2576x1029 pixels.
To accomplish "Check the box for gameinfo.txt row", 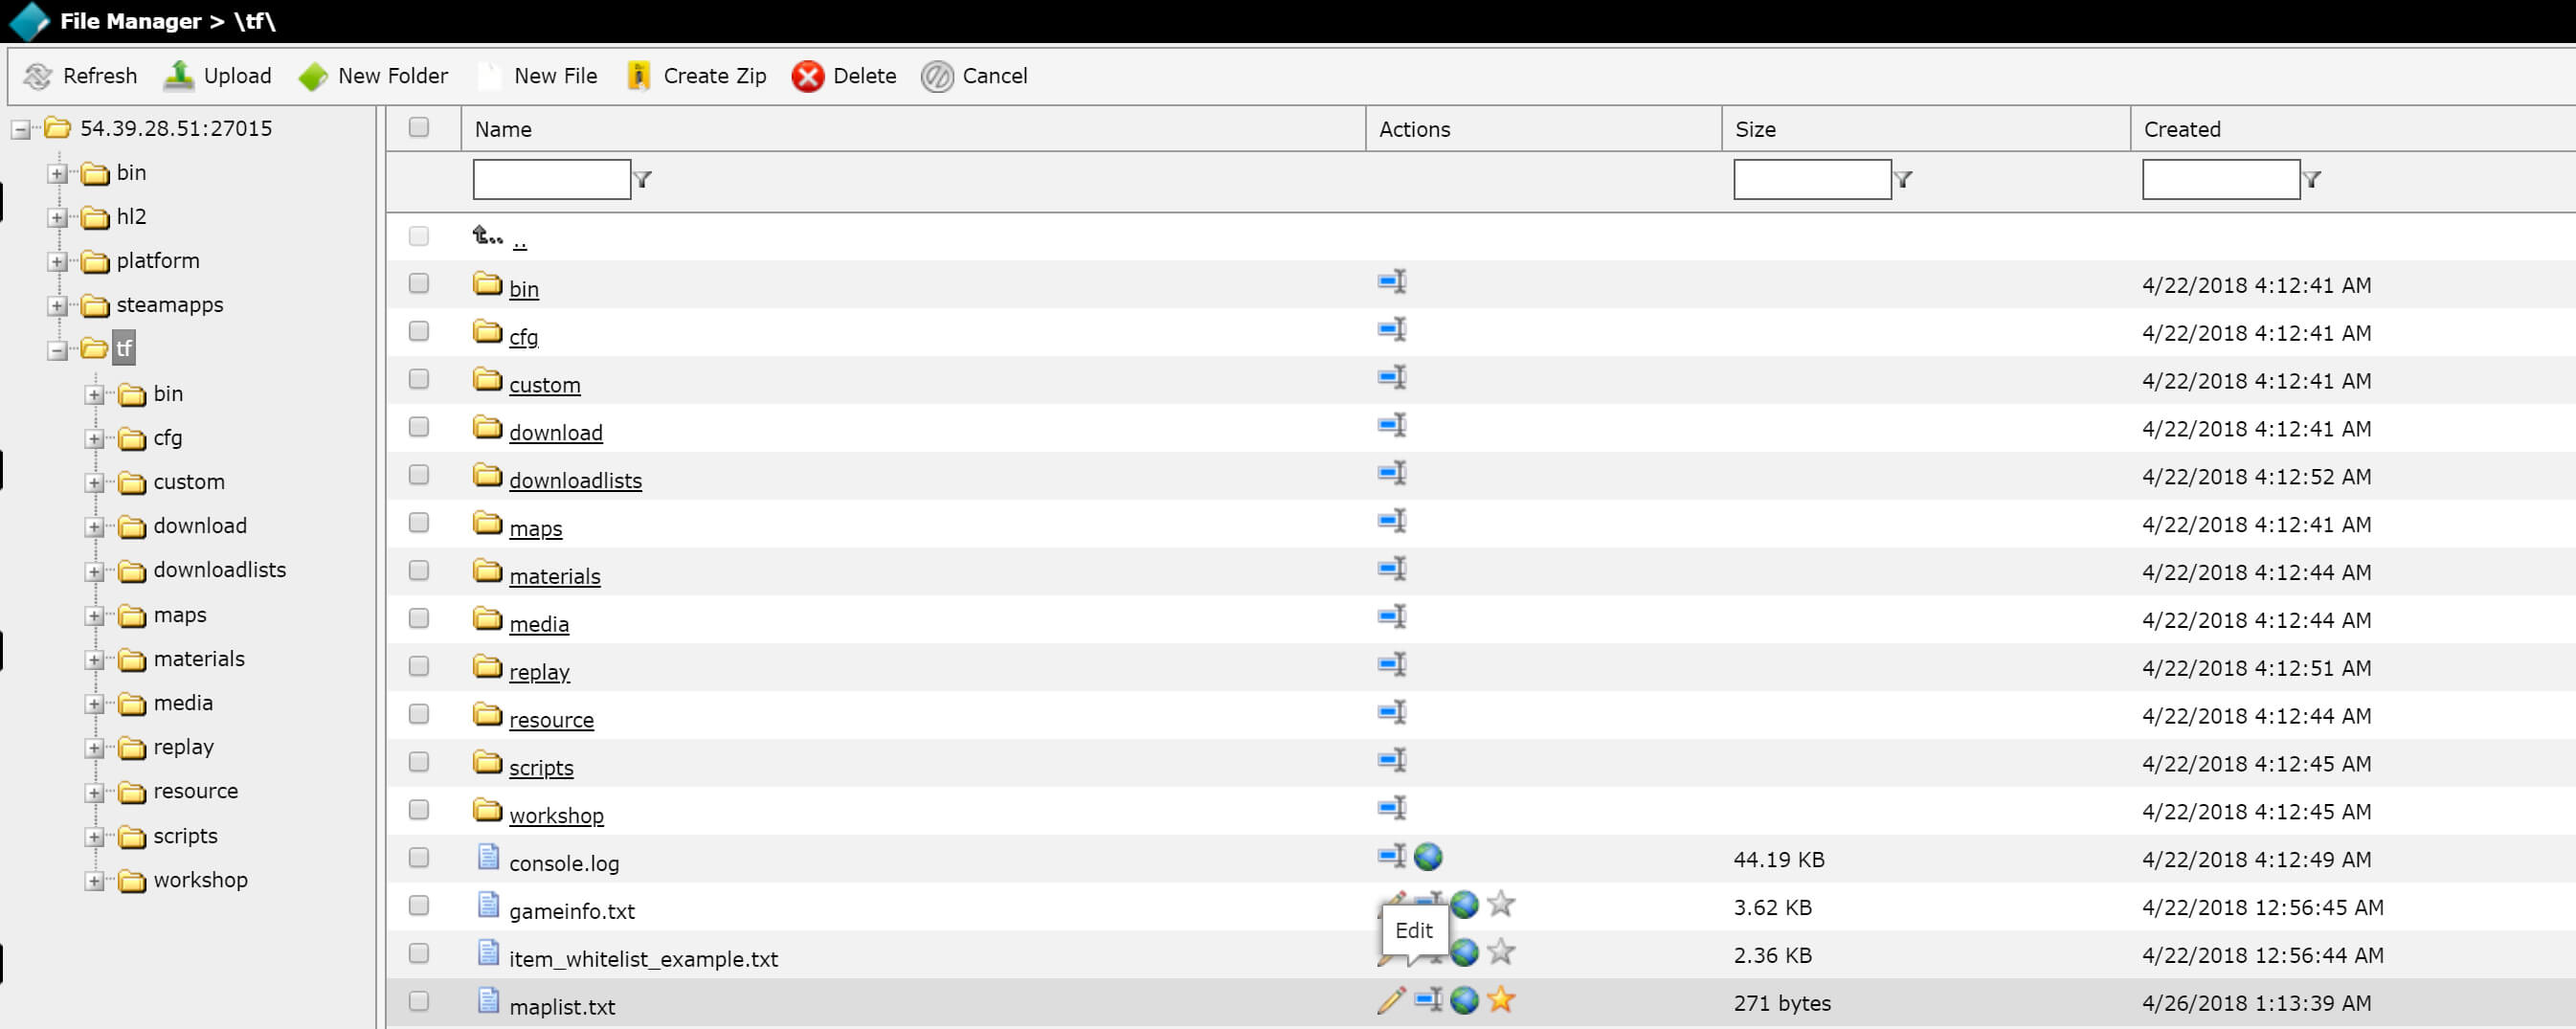I will 419,906.
